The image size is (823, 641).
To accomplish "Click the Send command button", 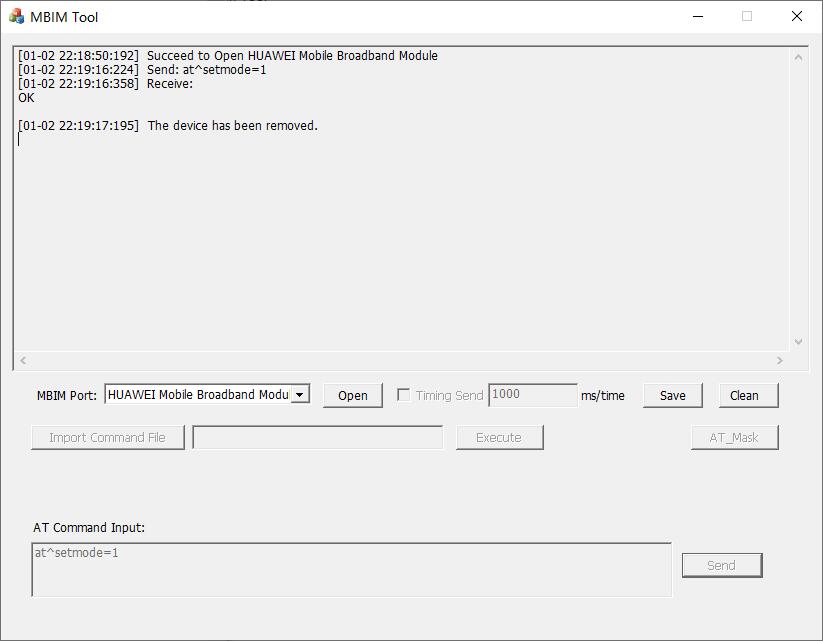I will coord(722,565).
